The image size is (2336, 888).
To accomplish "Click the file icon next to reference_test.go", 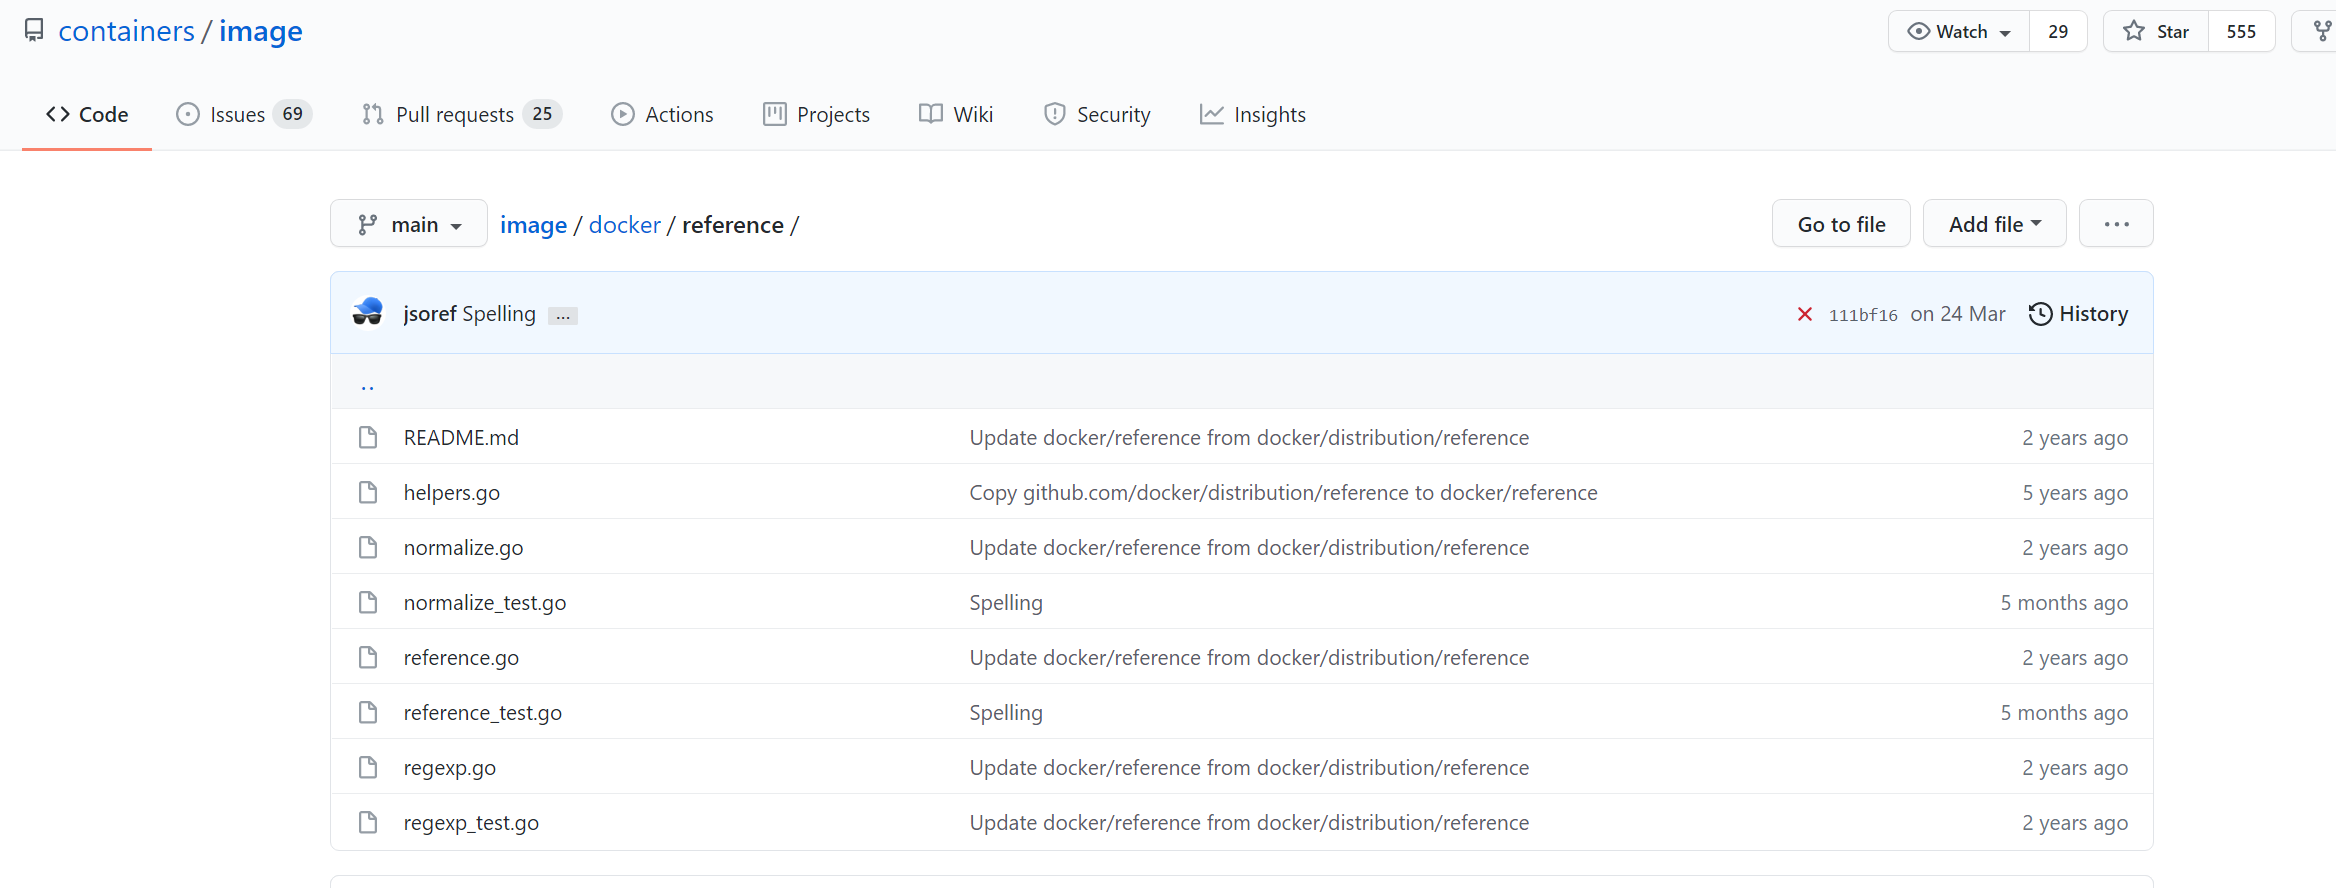I will (x=368, y=712).
